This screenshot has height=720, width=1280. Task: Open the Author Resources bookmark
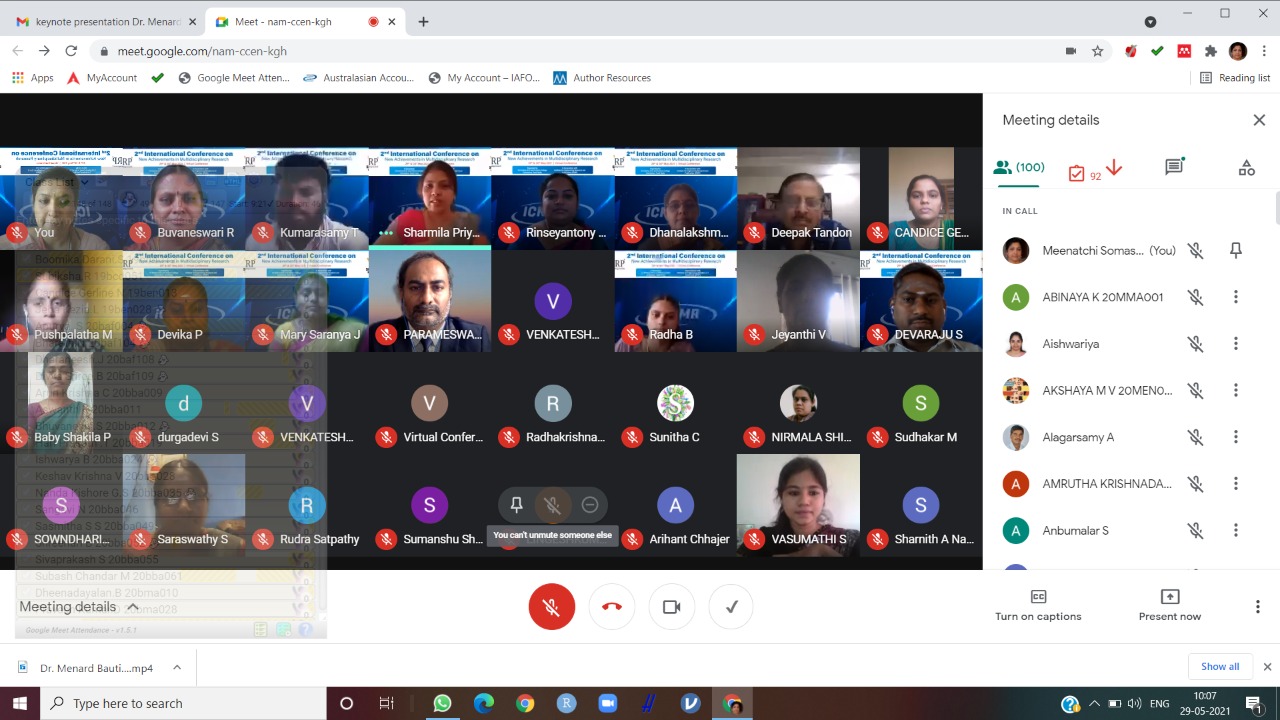click(x=602, y=78)
